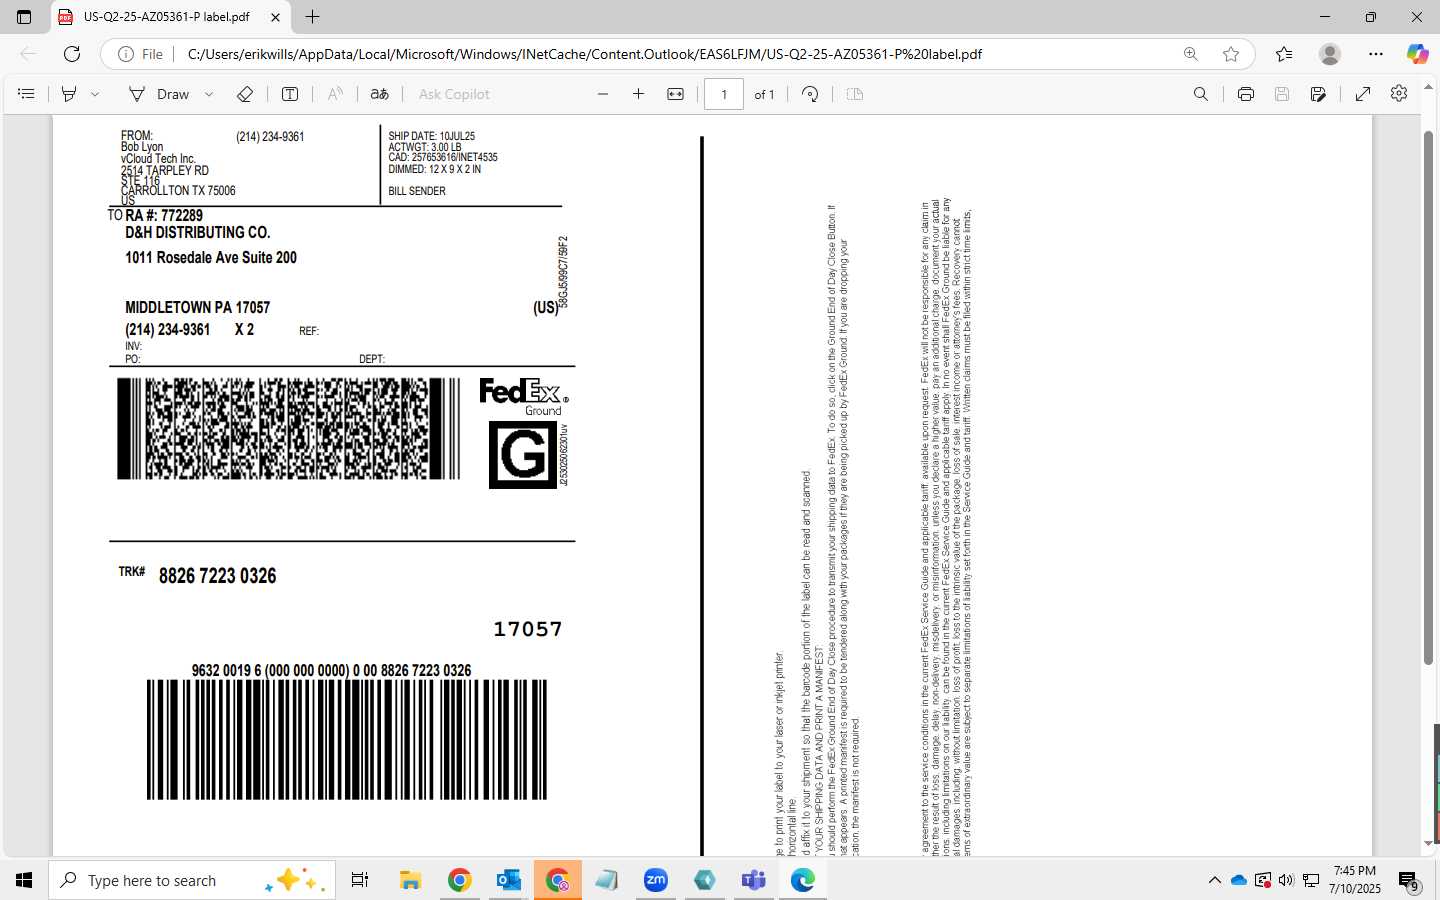Close the label.pdf tab

275,17
